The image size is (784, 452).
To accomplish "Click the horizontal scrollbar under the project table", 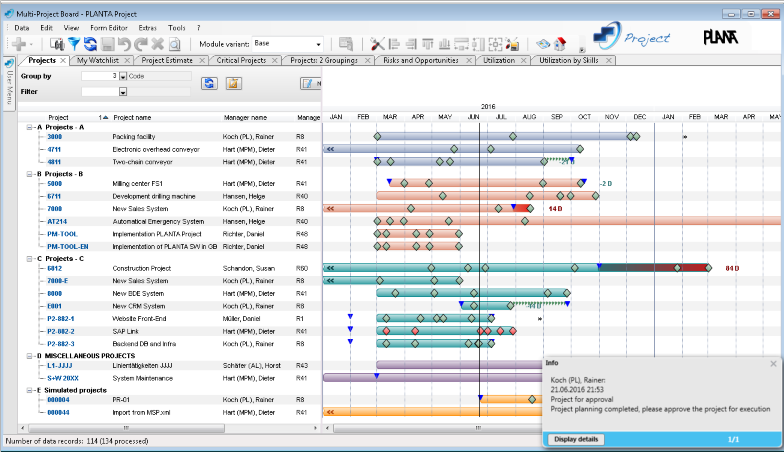I will point(126,428).
